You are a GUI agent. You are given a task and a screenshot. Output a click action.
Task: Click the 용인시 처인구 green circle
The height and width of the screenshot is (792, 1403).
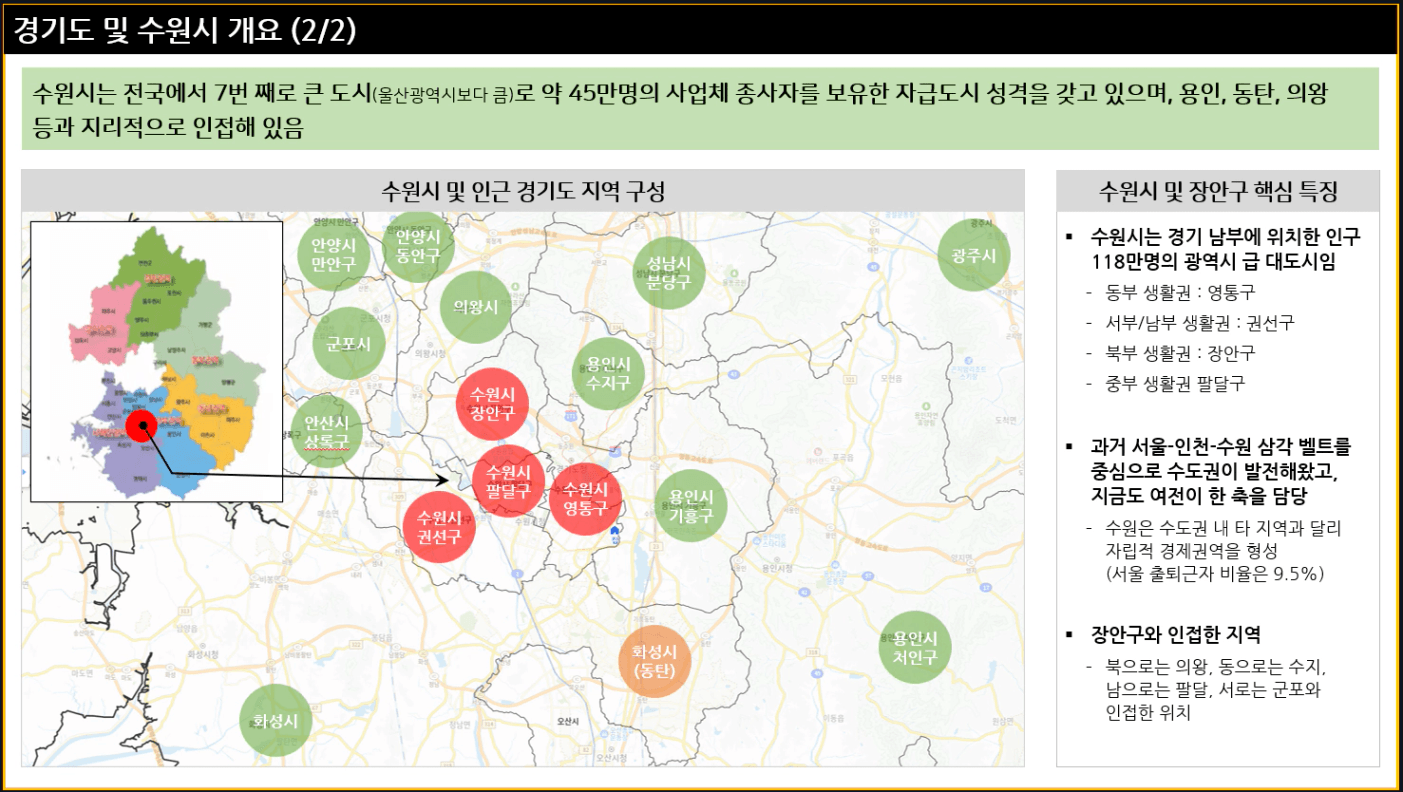(x=915, y=647)
